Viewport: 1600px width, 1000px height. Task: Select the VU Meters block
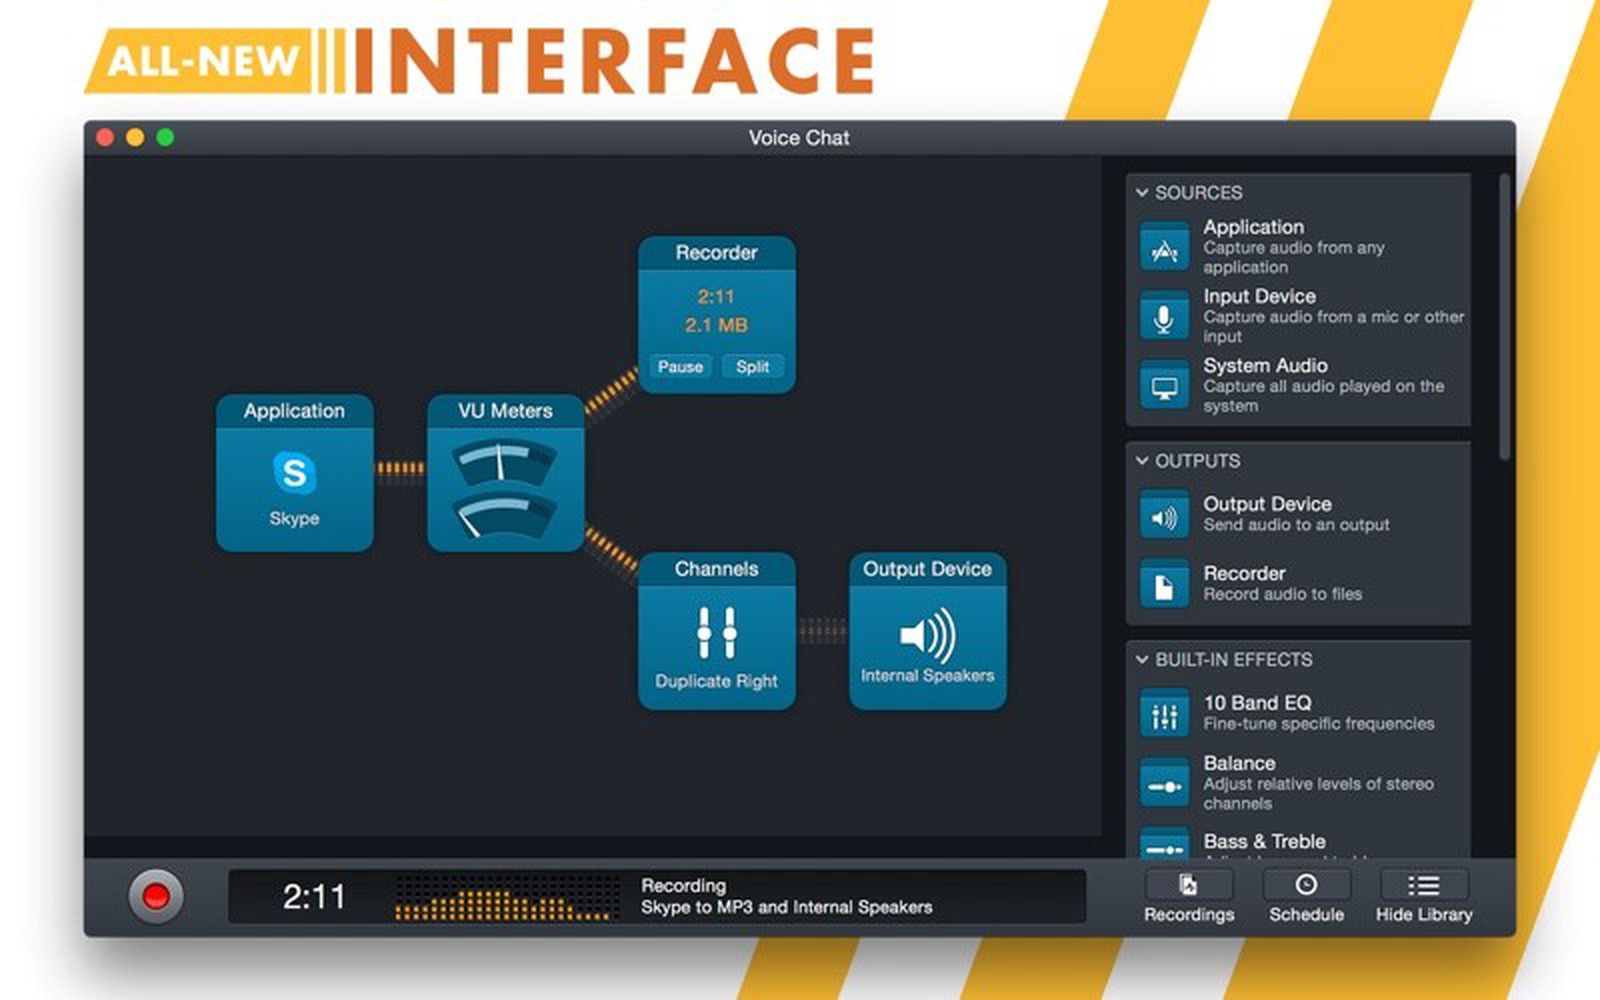point(505,473)
